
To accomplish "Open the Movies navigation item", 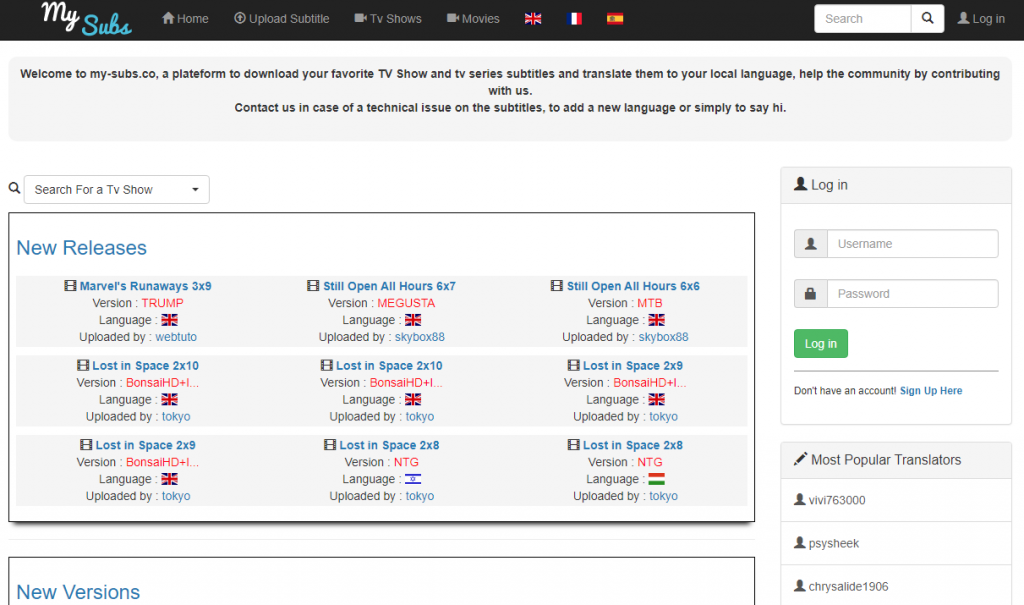I will click(x=473, y=19).
